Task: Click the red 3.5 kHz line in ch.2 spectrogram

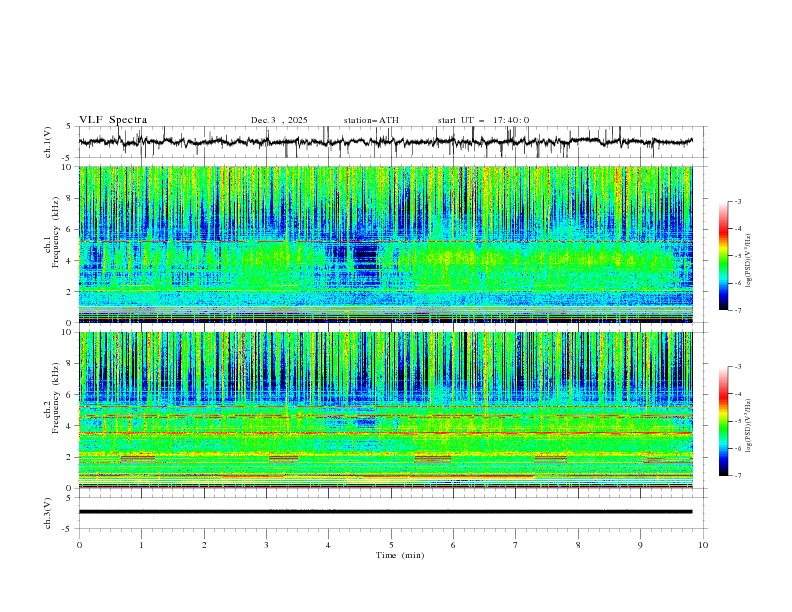Action: click(x=385, y=433)
